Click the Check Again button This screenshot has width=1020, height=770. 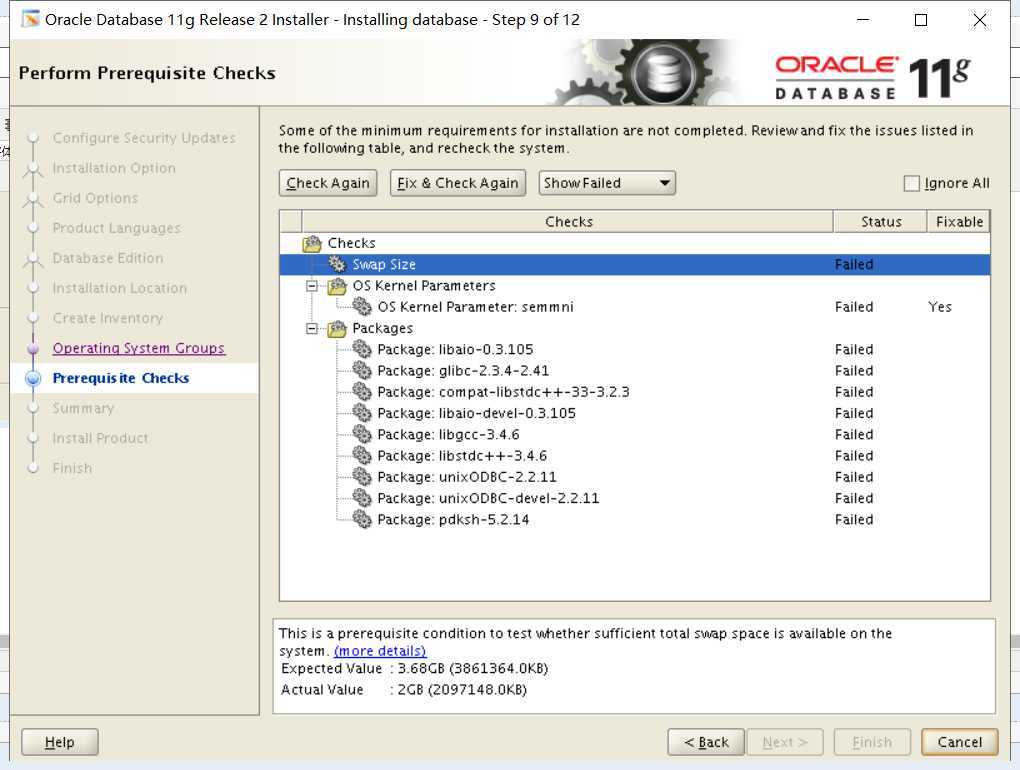[328, 183]
